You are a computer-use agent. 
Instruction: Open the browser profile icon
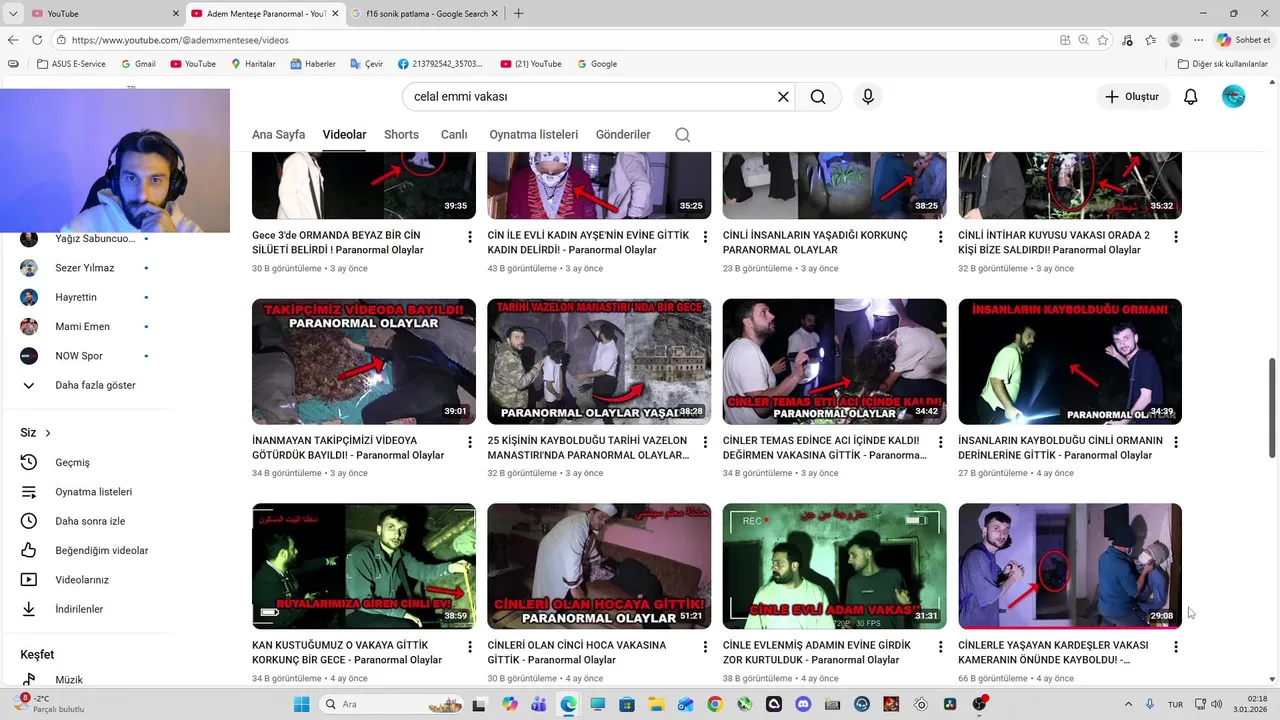coord(1174,40)
